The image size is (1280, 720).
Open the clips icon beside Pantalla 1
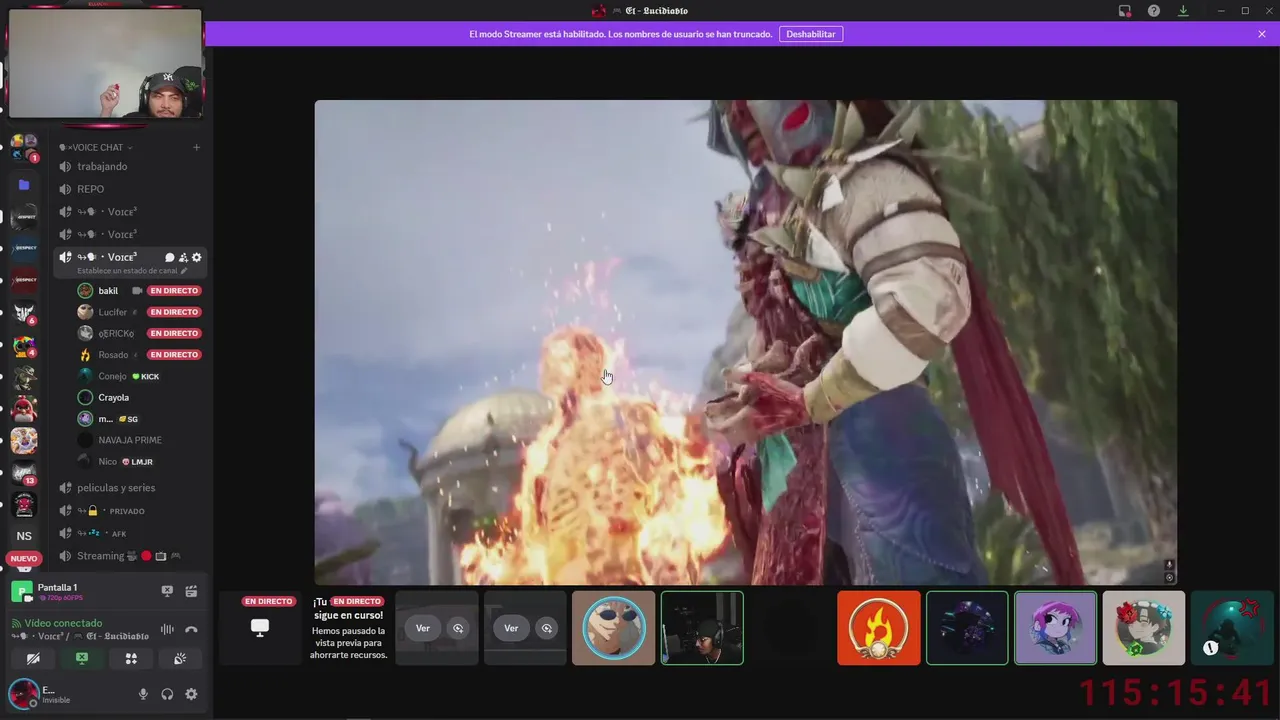[191, 591]
